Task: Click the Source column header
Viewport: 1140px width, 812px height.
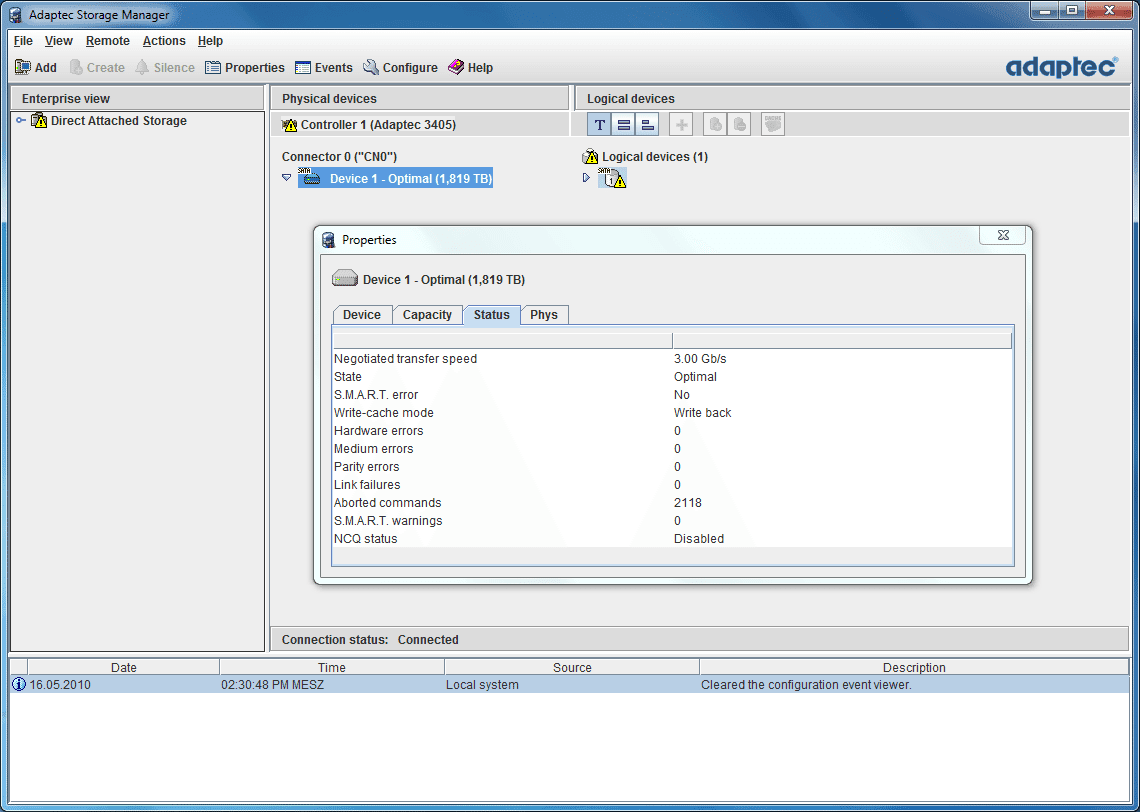Action: click(x=572, y=667)
